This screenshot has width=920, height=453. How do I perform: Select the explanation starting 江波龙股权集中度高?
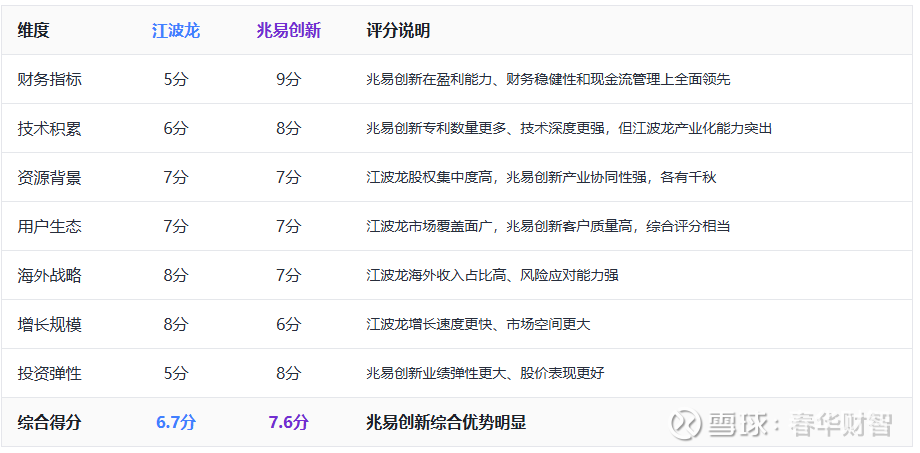(x=541, y=177)
